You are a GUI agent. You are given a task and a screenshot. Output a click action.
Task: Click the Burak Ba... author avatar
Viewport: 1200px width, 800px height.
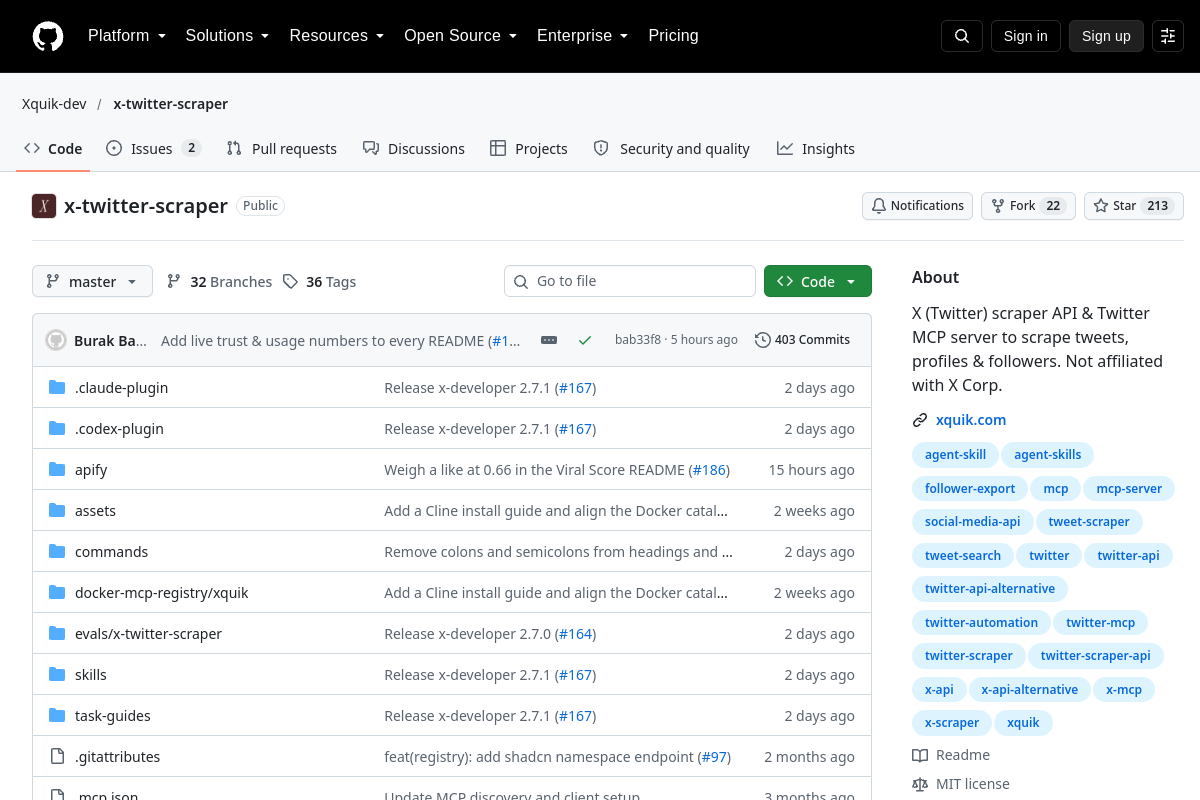56,340
